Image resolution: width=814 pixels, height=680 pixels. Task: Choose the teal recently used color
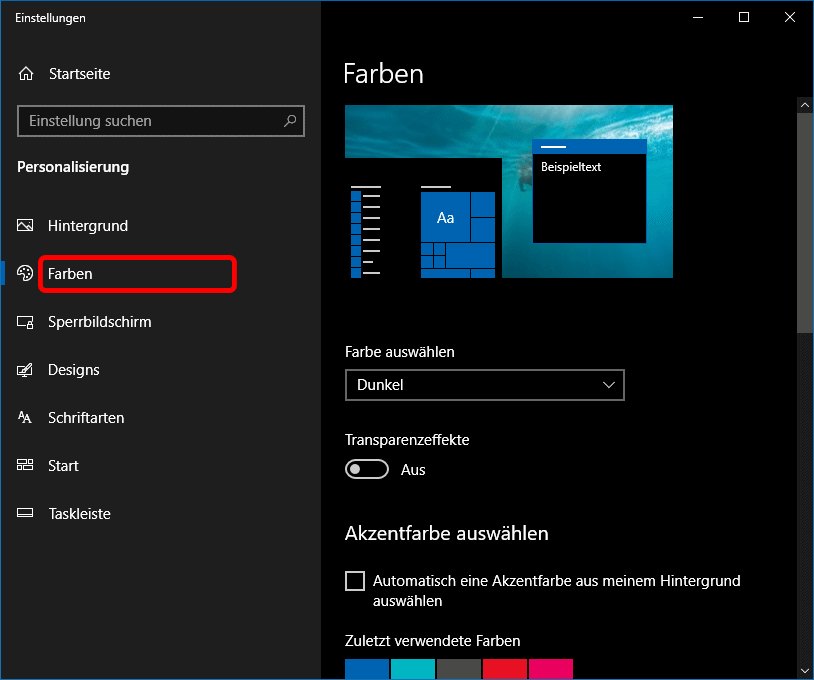point(413,669)
